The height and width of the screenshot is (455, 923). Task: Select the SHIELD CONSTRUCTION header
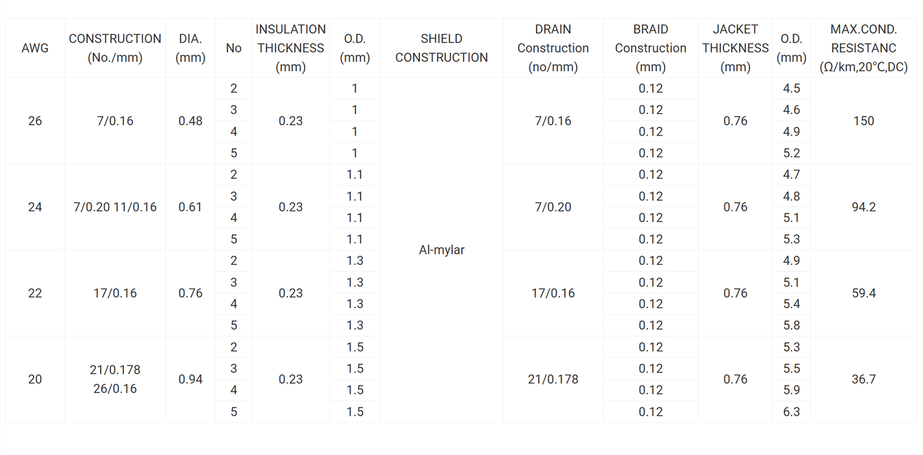coord(441,48)
